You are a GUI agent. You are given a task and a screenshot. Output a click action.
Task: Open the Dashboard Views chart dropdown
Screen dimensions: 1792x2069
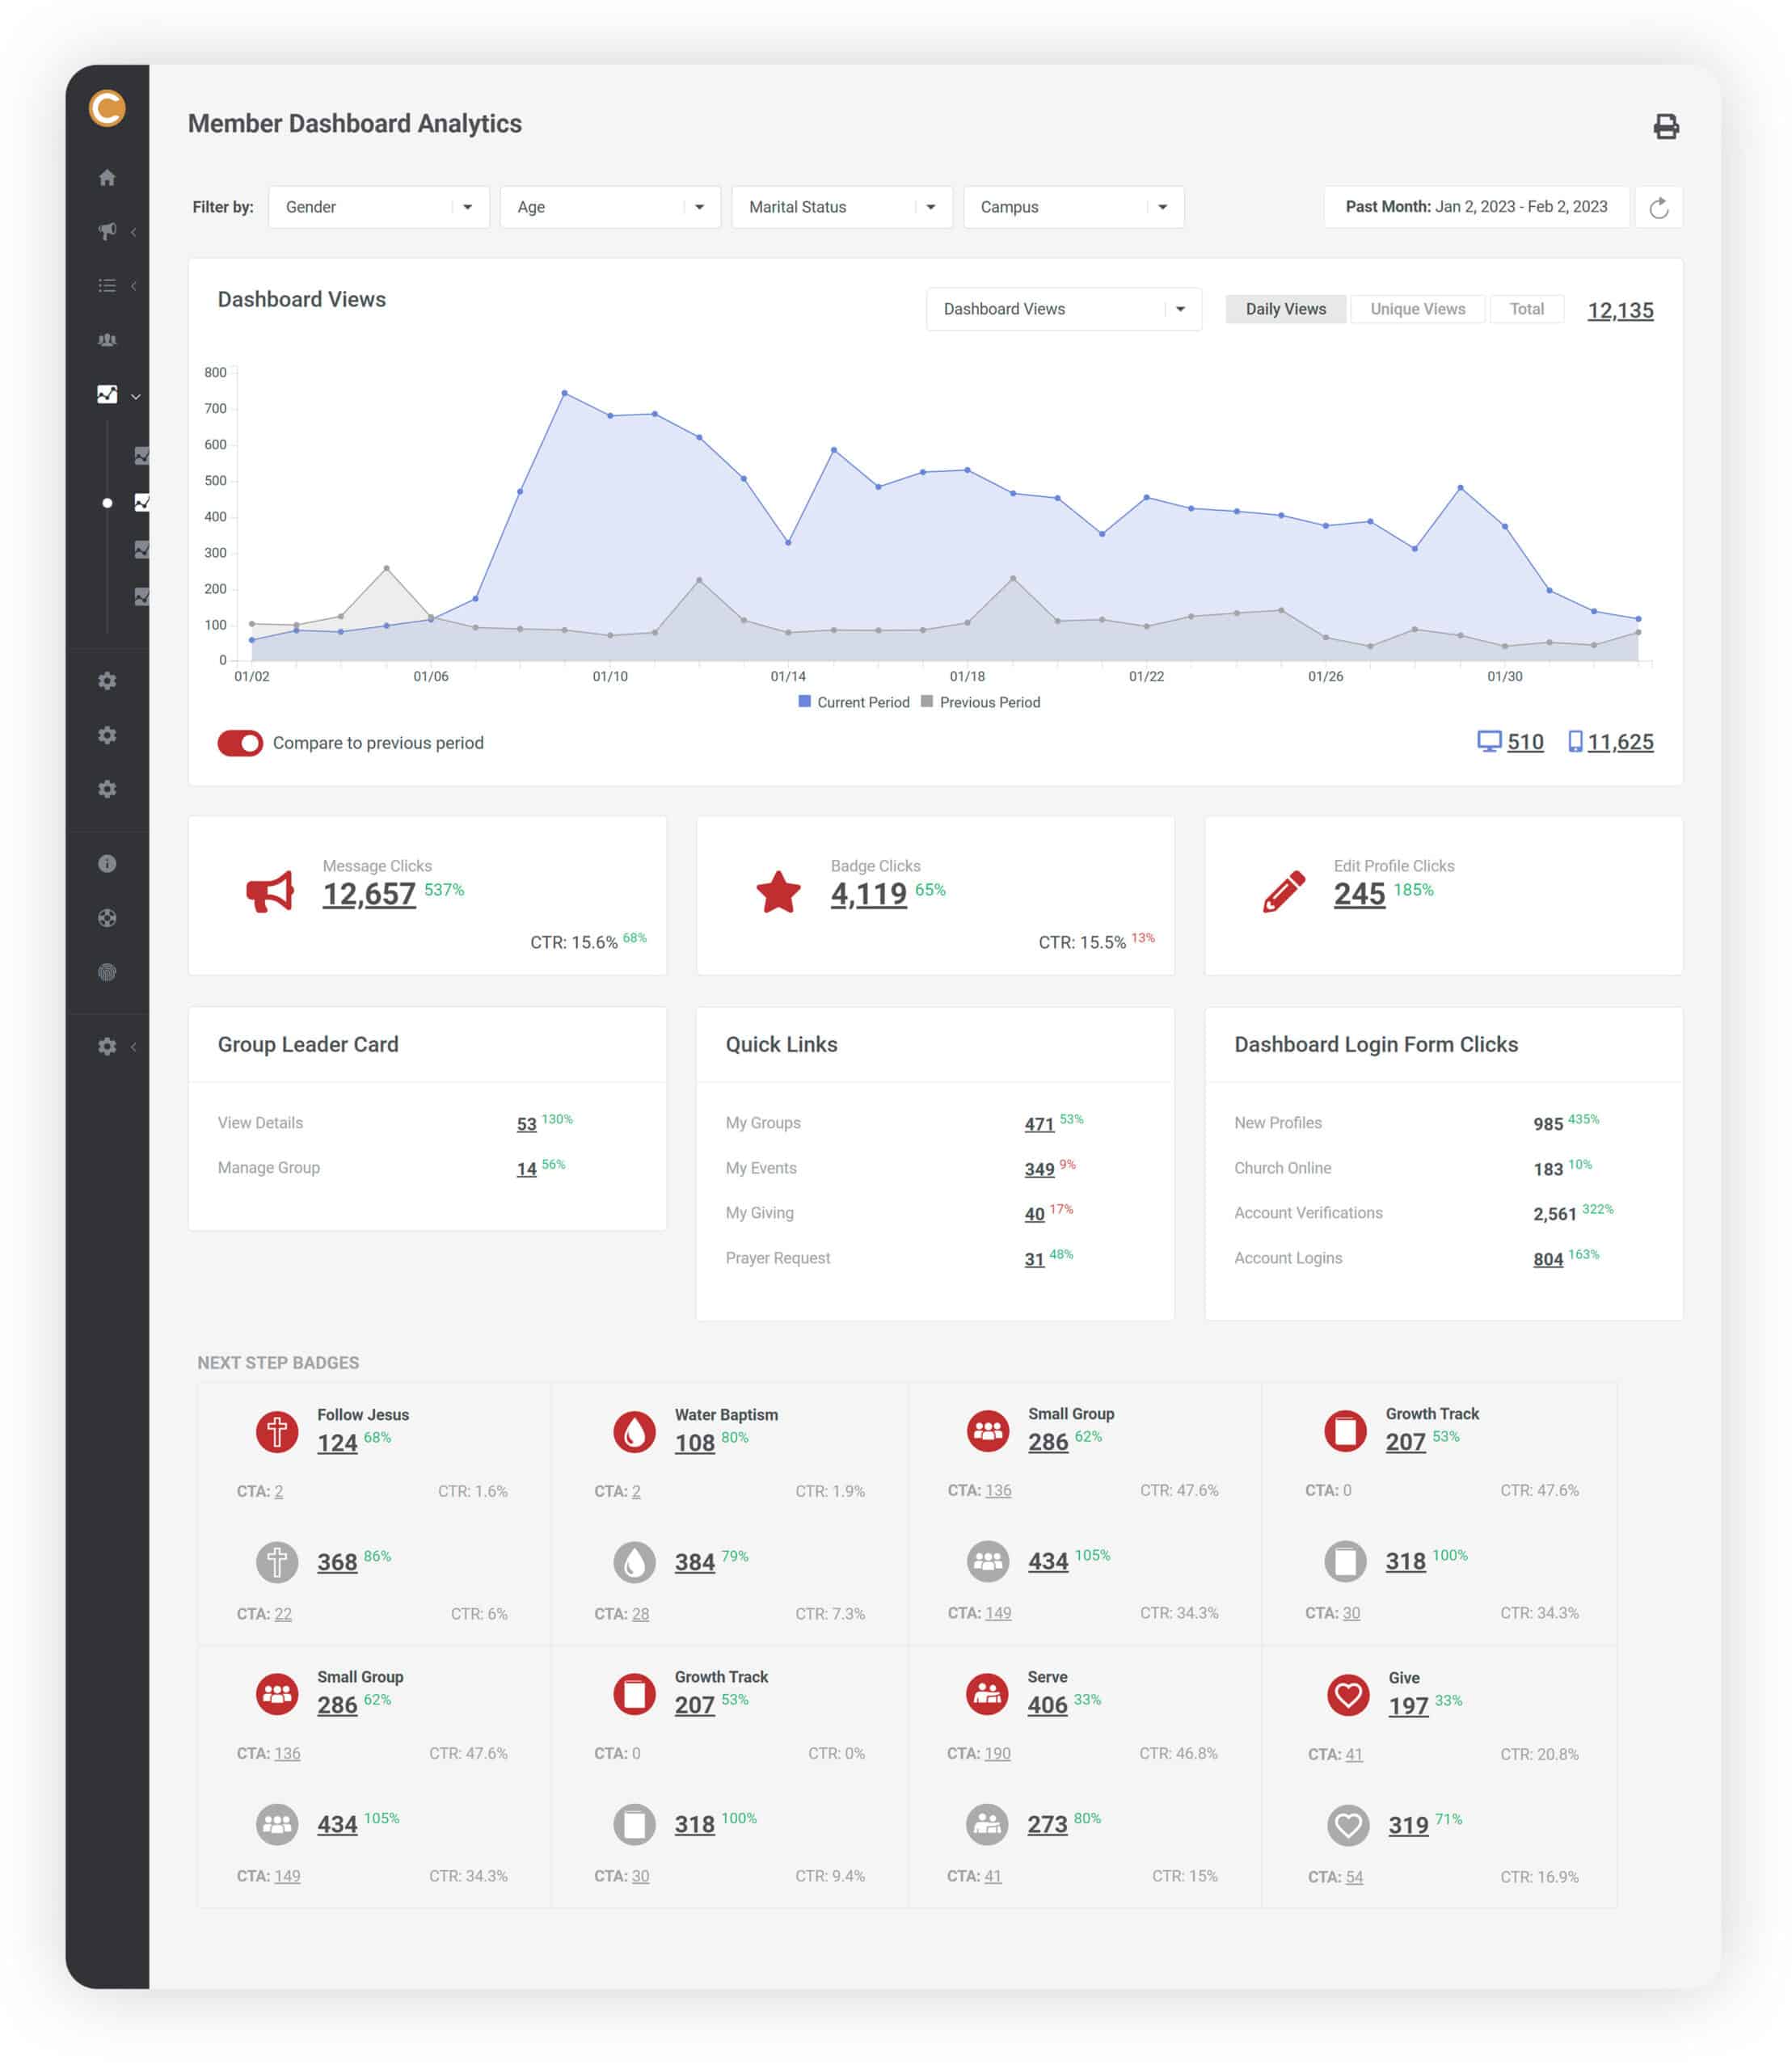1064,309
